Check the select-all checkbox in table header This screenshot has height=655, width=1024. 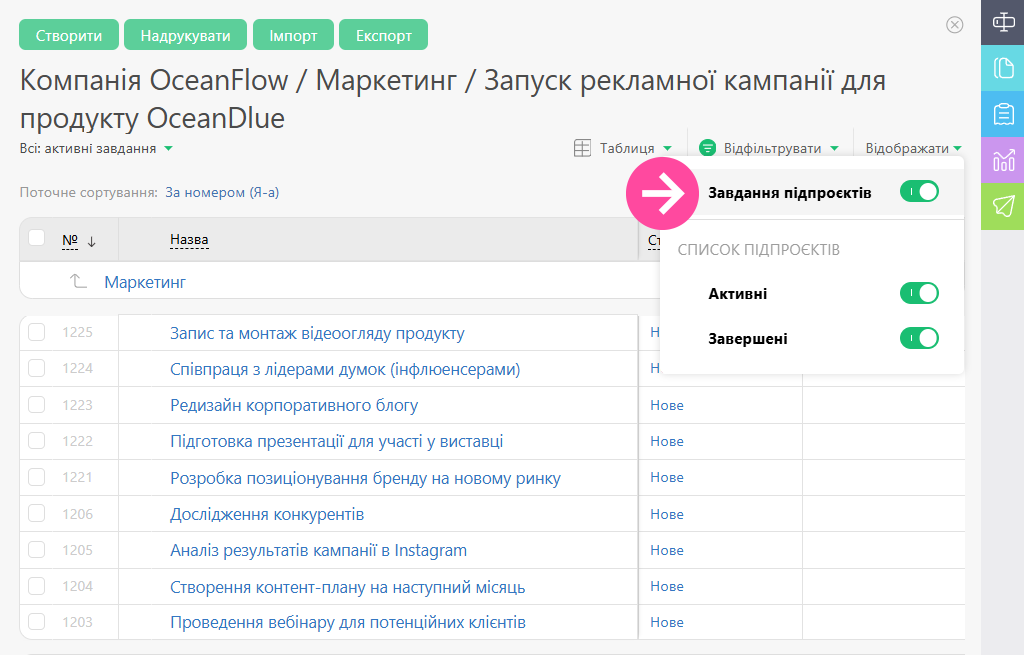(x=37, y=238)
